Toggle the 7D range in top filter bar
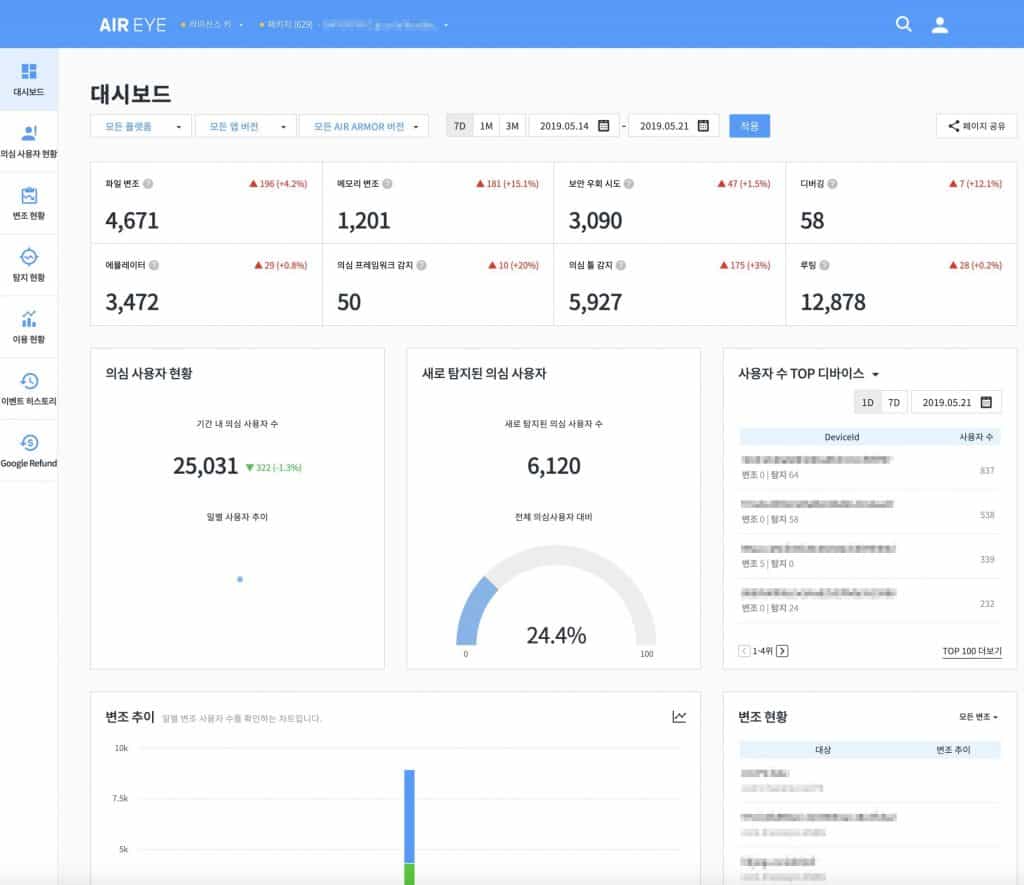This screenshot has width=1024, height=885. (x=459, y=126)
